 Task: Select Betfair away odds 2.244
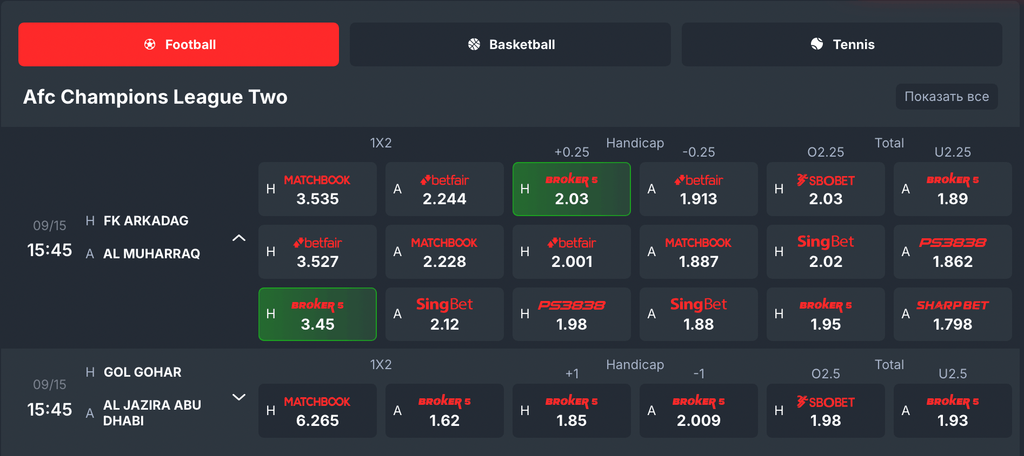(444, 189)
